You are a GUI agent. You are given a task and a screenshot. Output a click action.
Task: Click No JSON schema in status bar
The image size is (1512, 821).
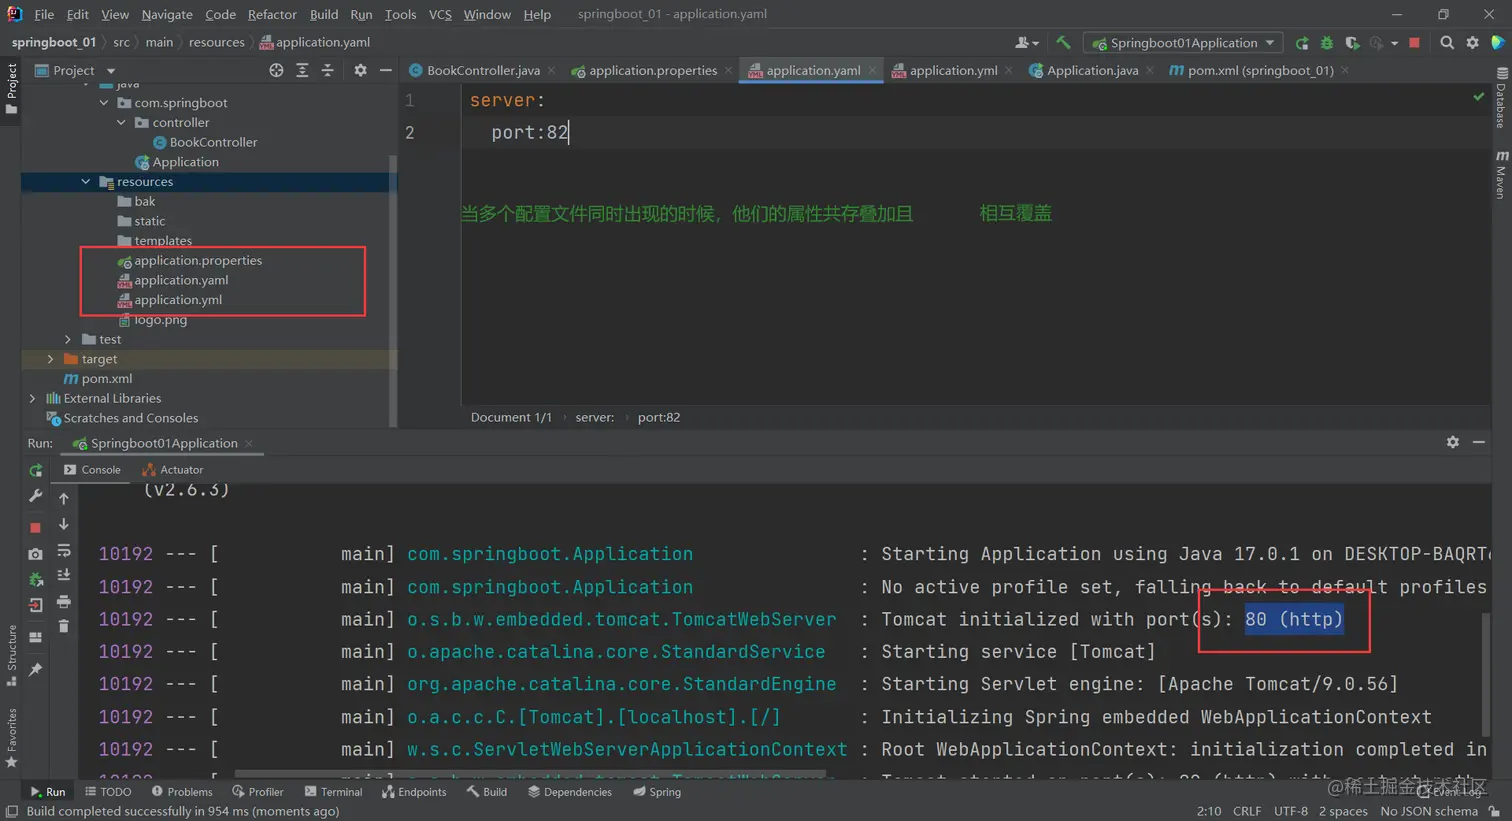pyautogui.click(x=1429, y=811)
